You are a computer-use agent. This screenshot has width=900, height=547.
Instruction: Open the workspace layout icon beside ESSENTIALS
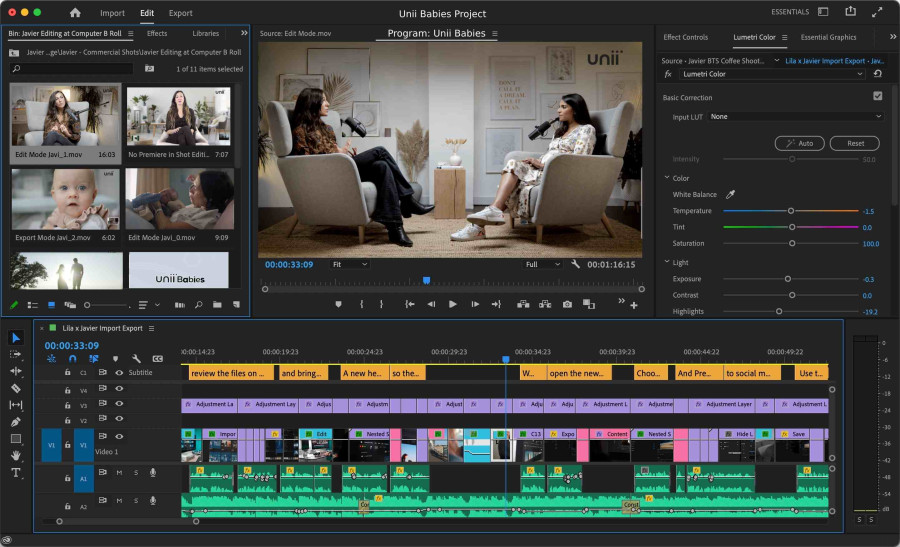coord(823,12)
